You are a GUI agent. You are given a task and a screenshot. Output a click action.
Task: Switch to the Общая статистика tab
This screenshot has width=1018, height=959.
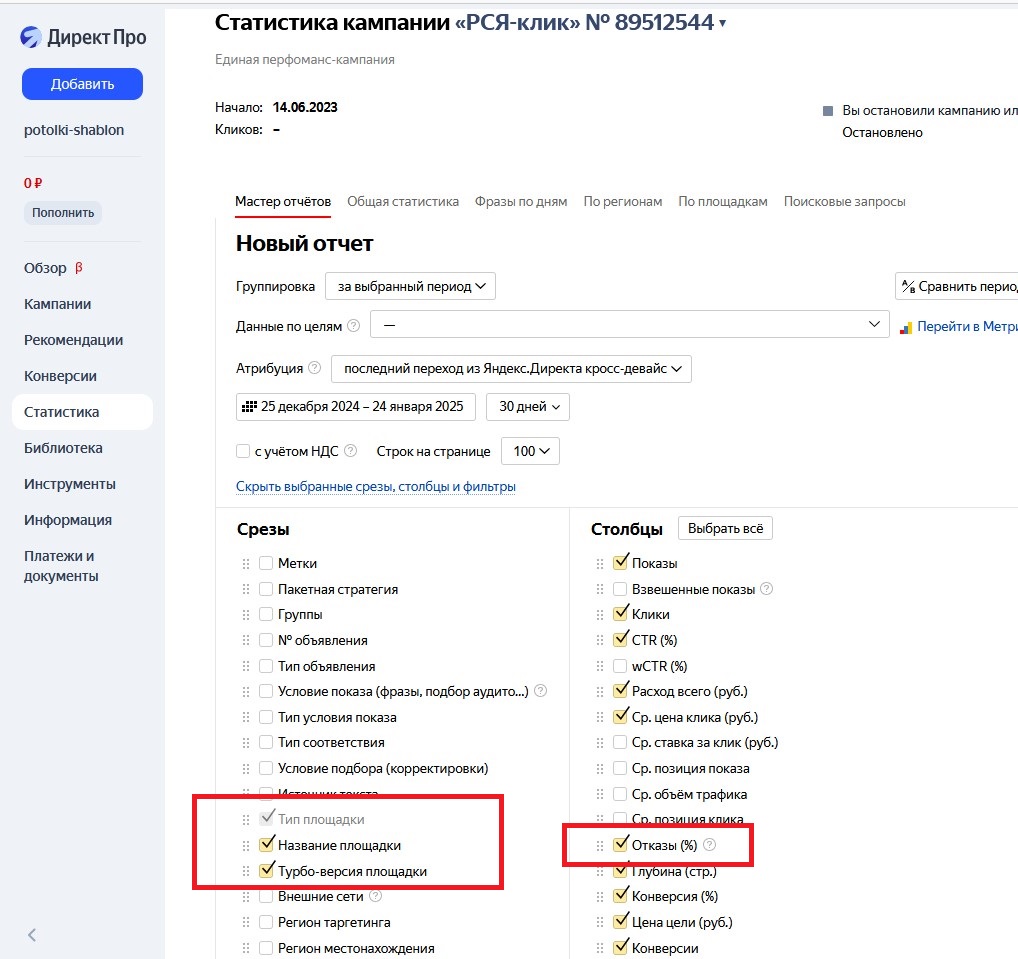tap(403, 201)
